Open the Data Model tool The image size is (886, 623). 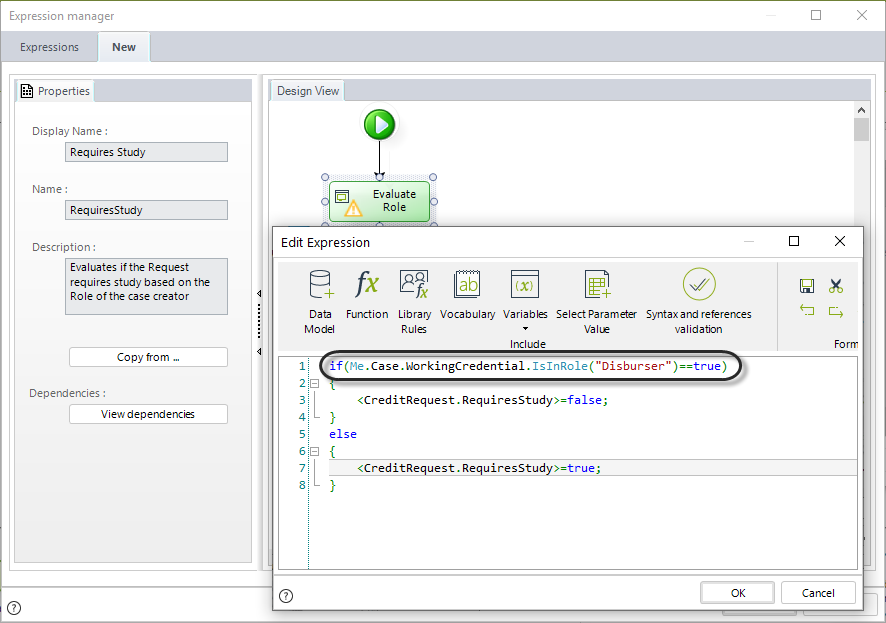320,302
